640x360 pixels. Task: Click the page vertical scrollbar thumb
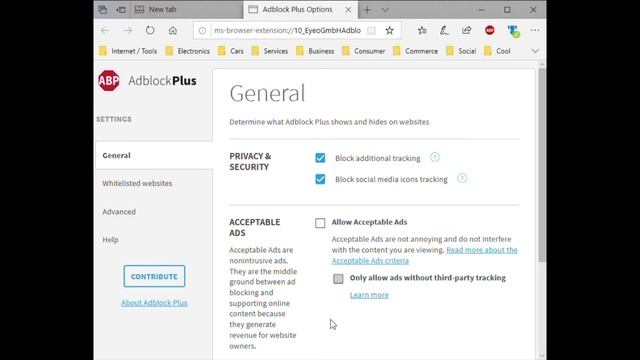click(542, 165)
